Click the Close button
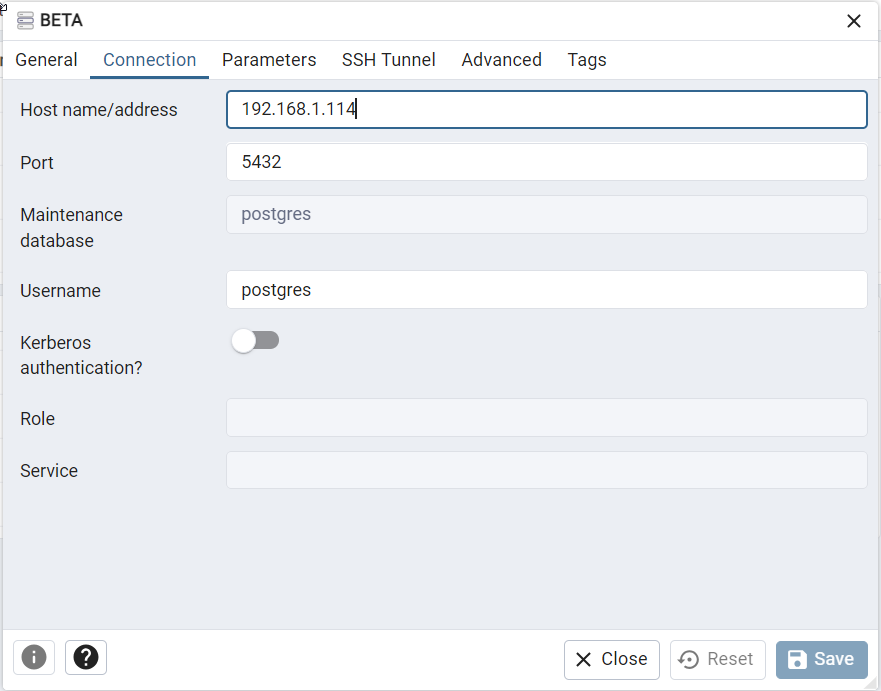 [611, 659]
